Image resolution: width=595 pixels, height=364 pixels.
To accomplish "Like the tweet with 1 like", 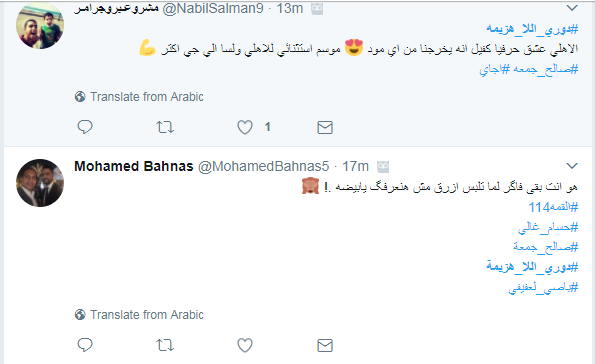I will (x=245, y=127).
